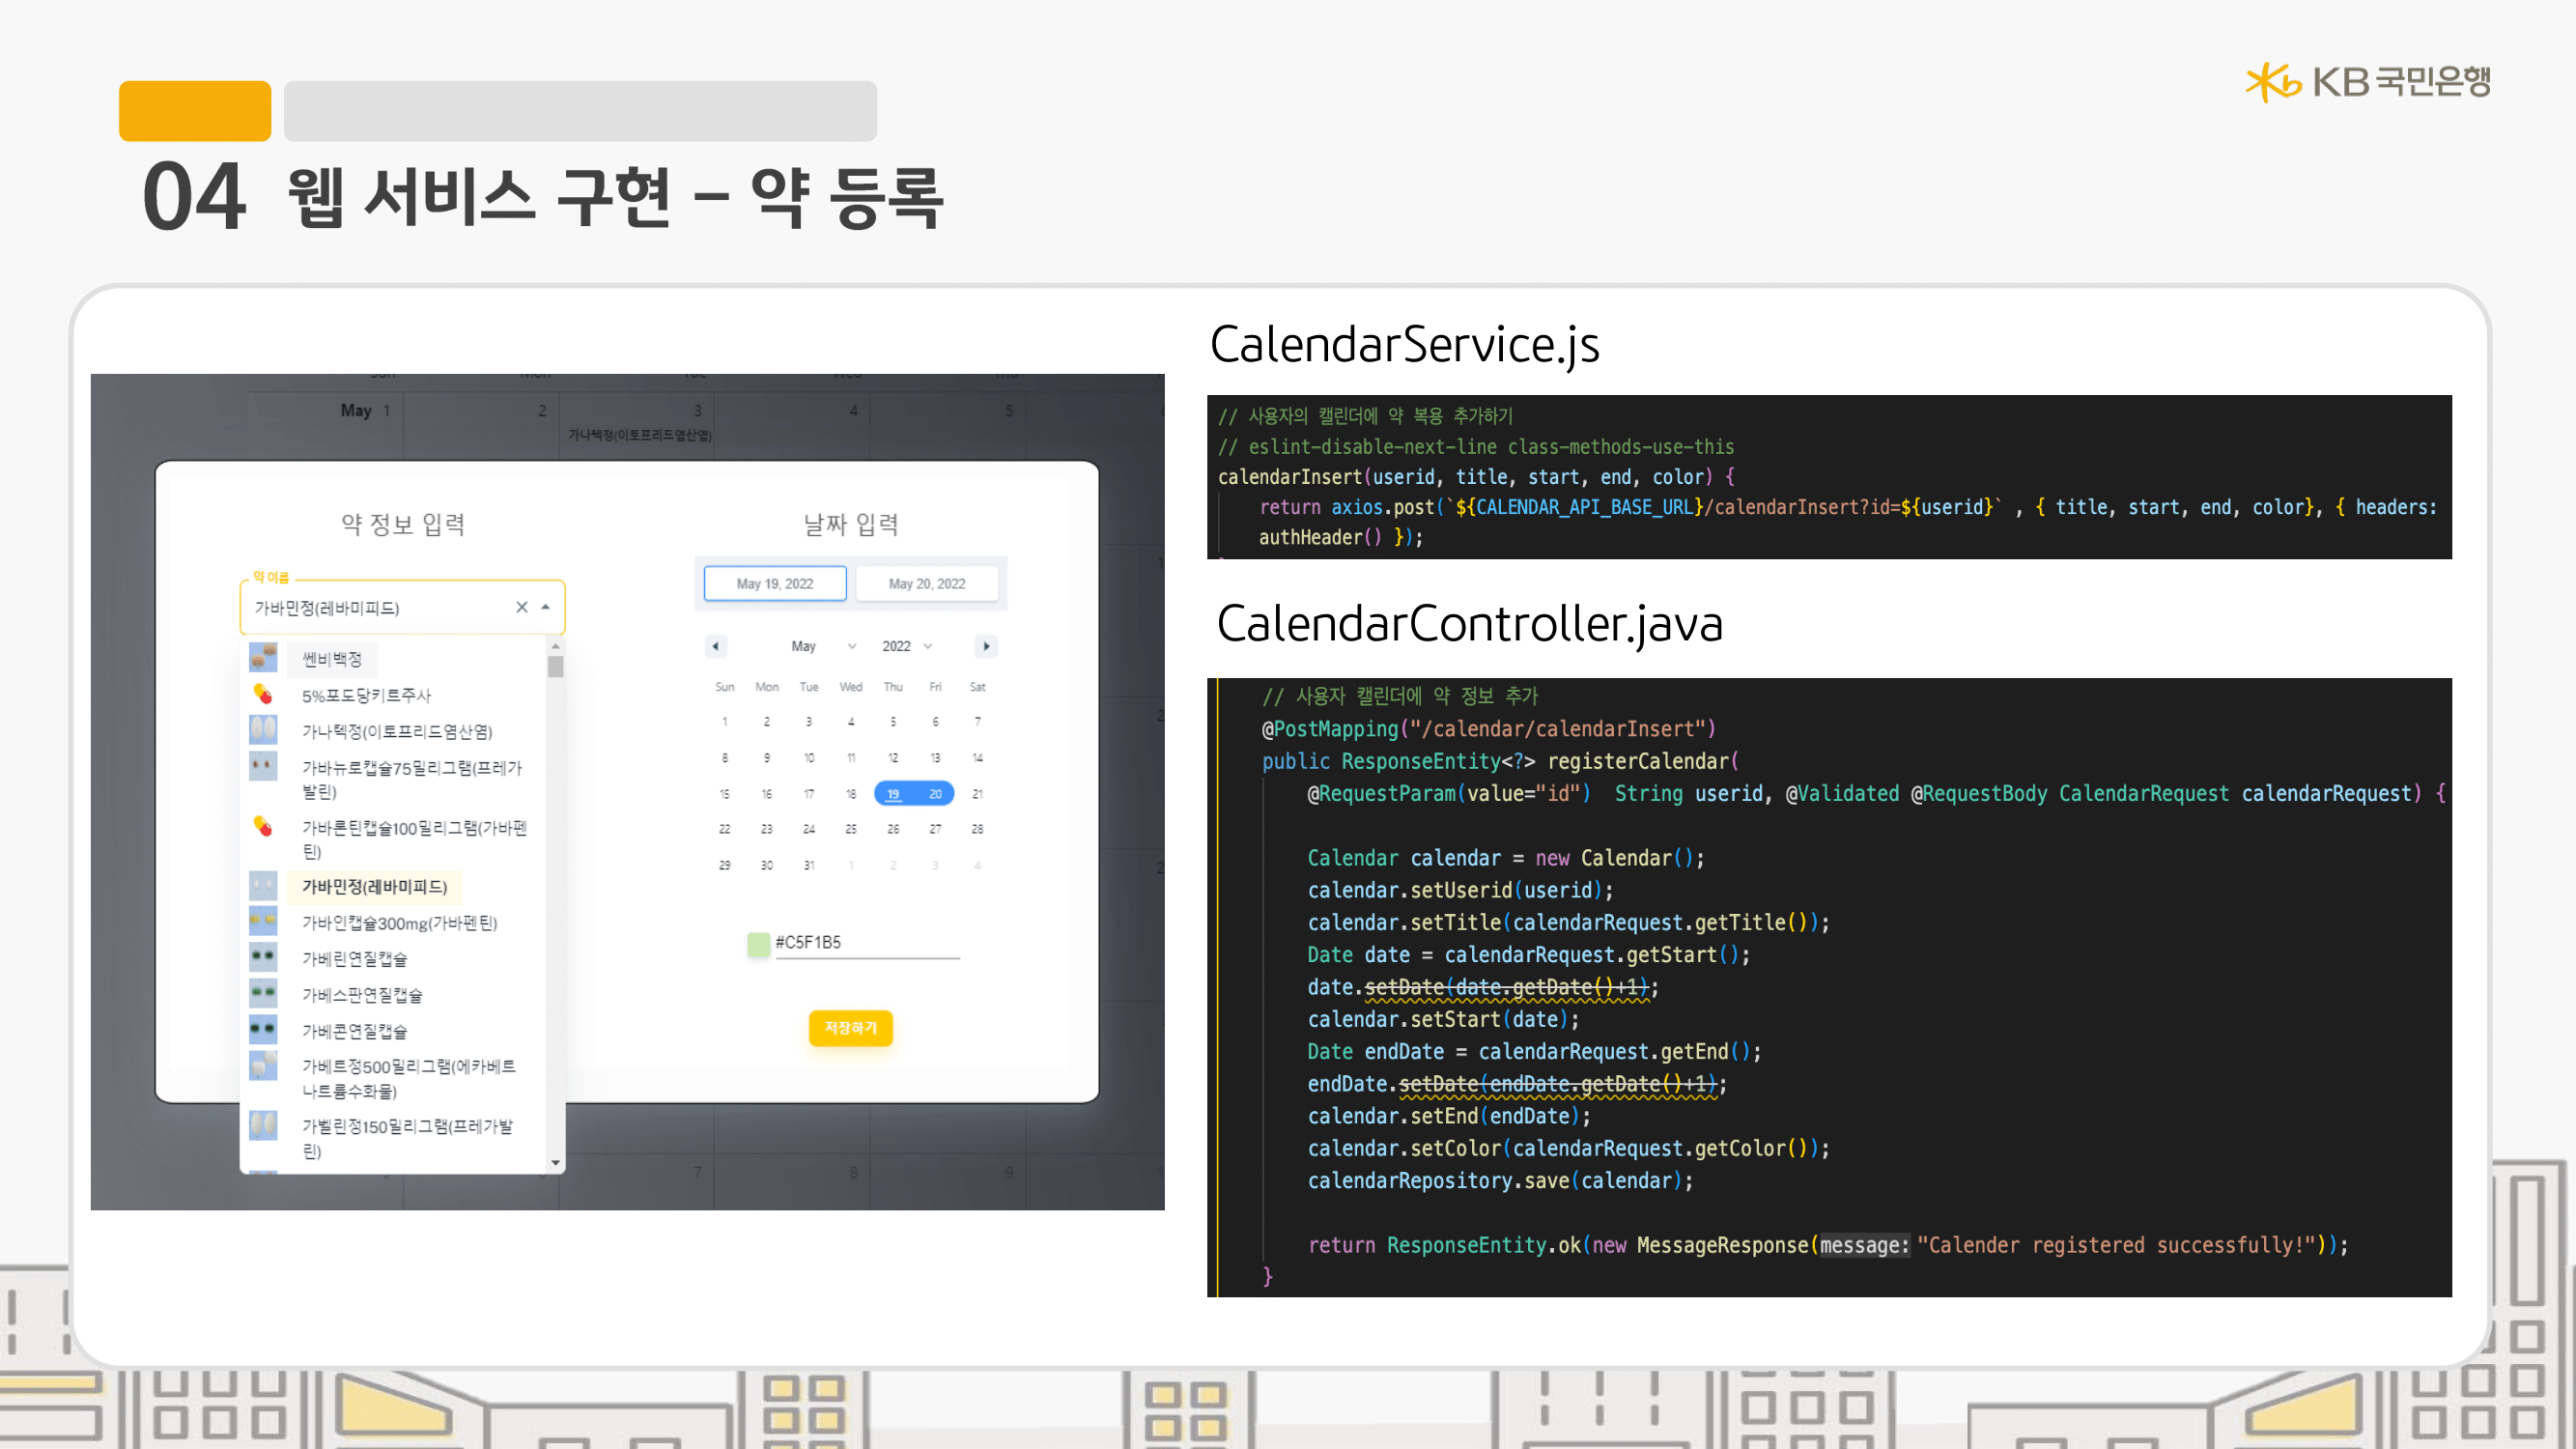The width and height of the screenshot is (2576, 1449).
Task: Click the green #C5F1B5 color swatch
Action: (x=759, y=943)
